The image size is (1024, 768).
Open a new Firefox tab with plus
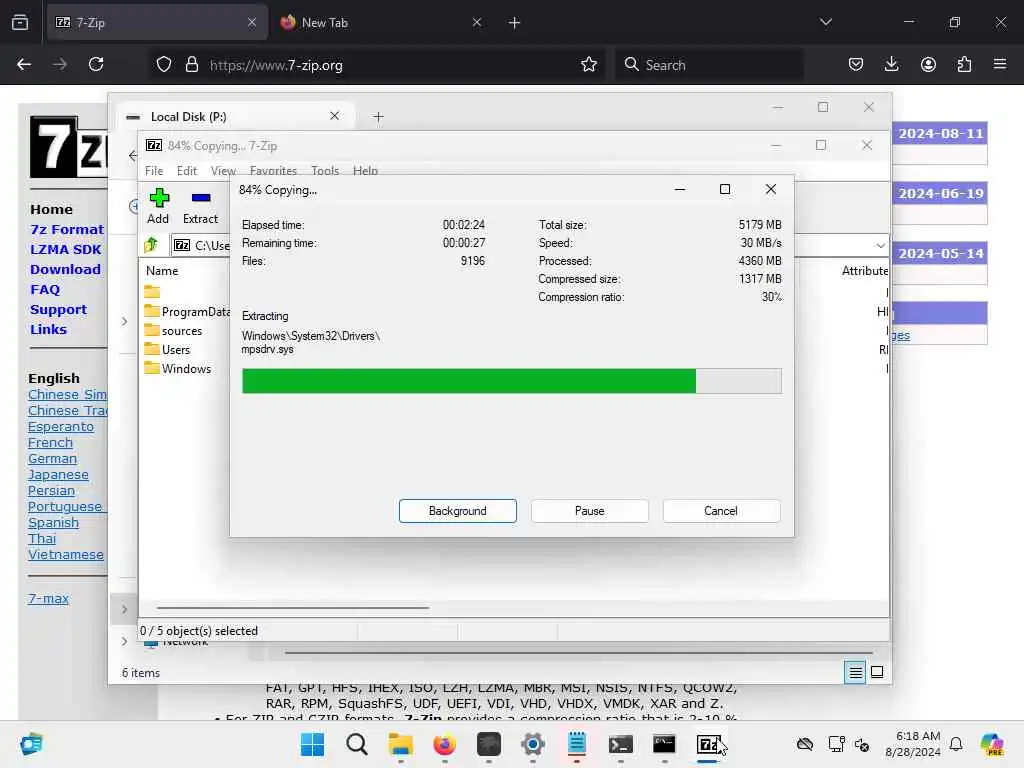515,23
